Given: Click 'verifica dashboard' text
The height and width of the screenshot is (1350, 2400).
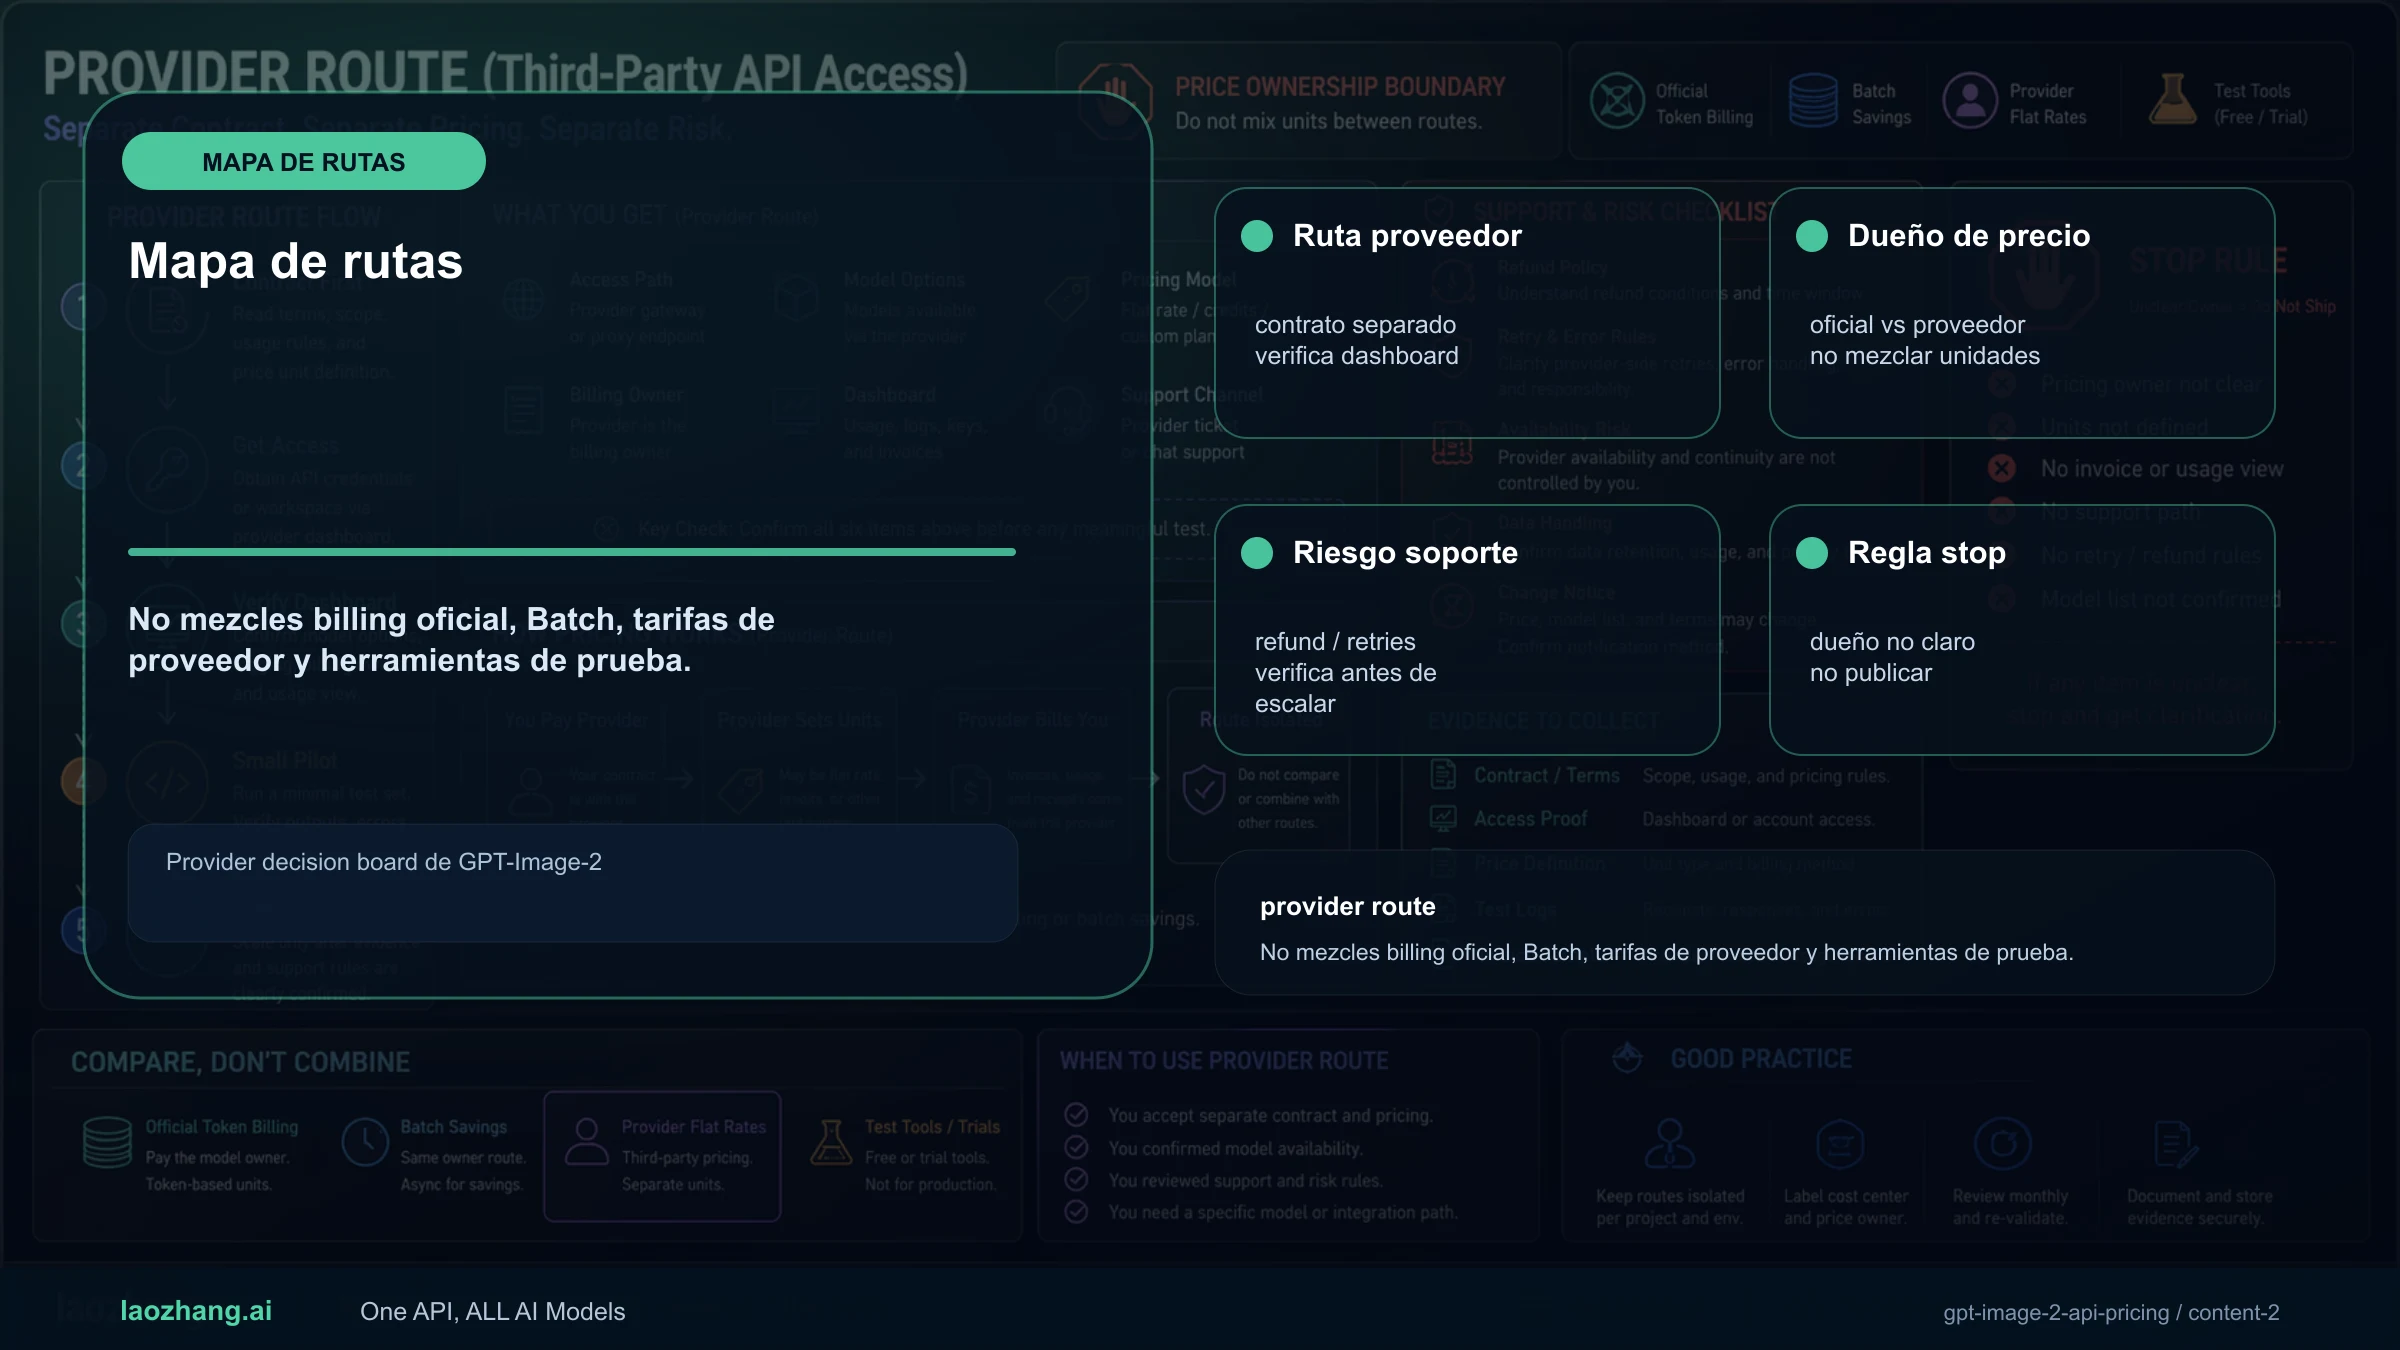Looking at the screenshot, I should coord(1357,356).
